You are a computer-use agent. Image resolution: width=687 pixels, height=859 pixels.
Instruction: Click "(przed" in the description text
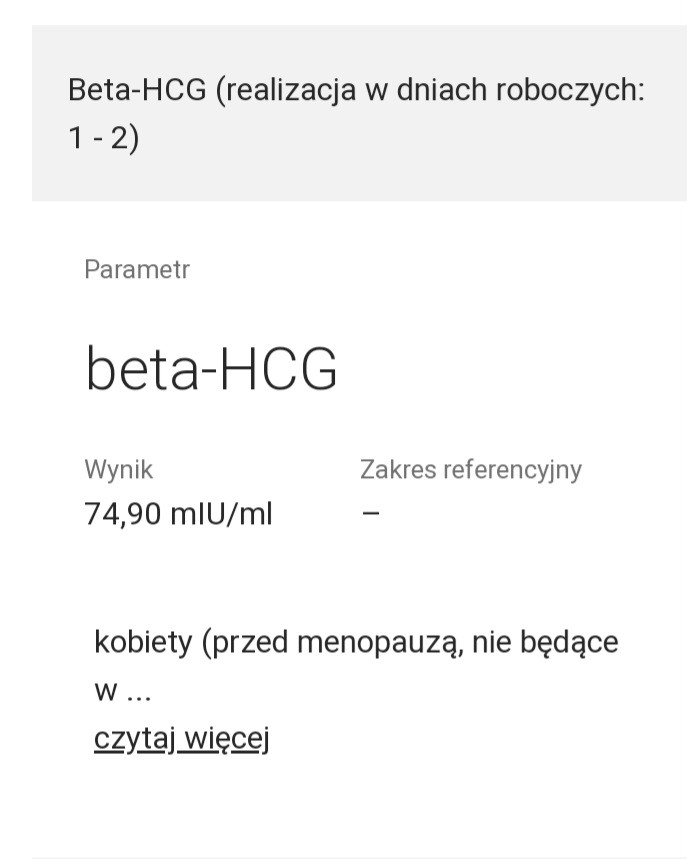[243, 642]
